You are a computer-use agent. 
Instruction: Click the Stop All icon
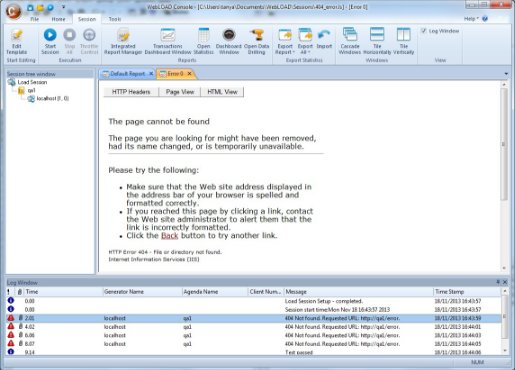pos(69,41)
